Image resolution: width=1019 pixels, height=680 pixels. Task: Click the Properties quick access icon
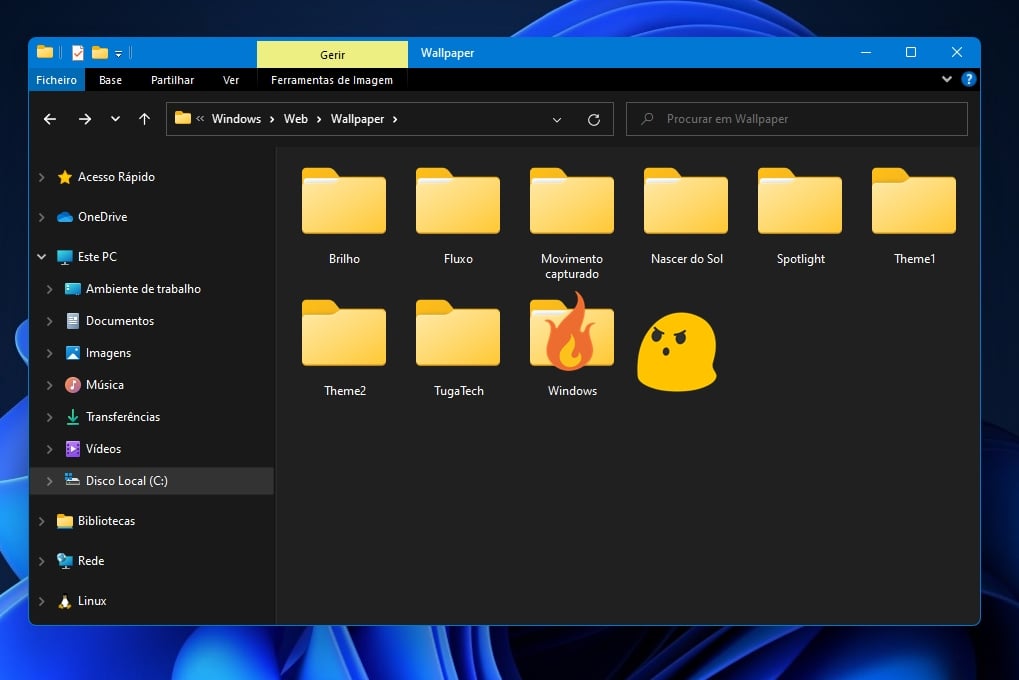point(77,53)
